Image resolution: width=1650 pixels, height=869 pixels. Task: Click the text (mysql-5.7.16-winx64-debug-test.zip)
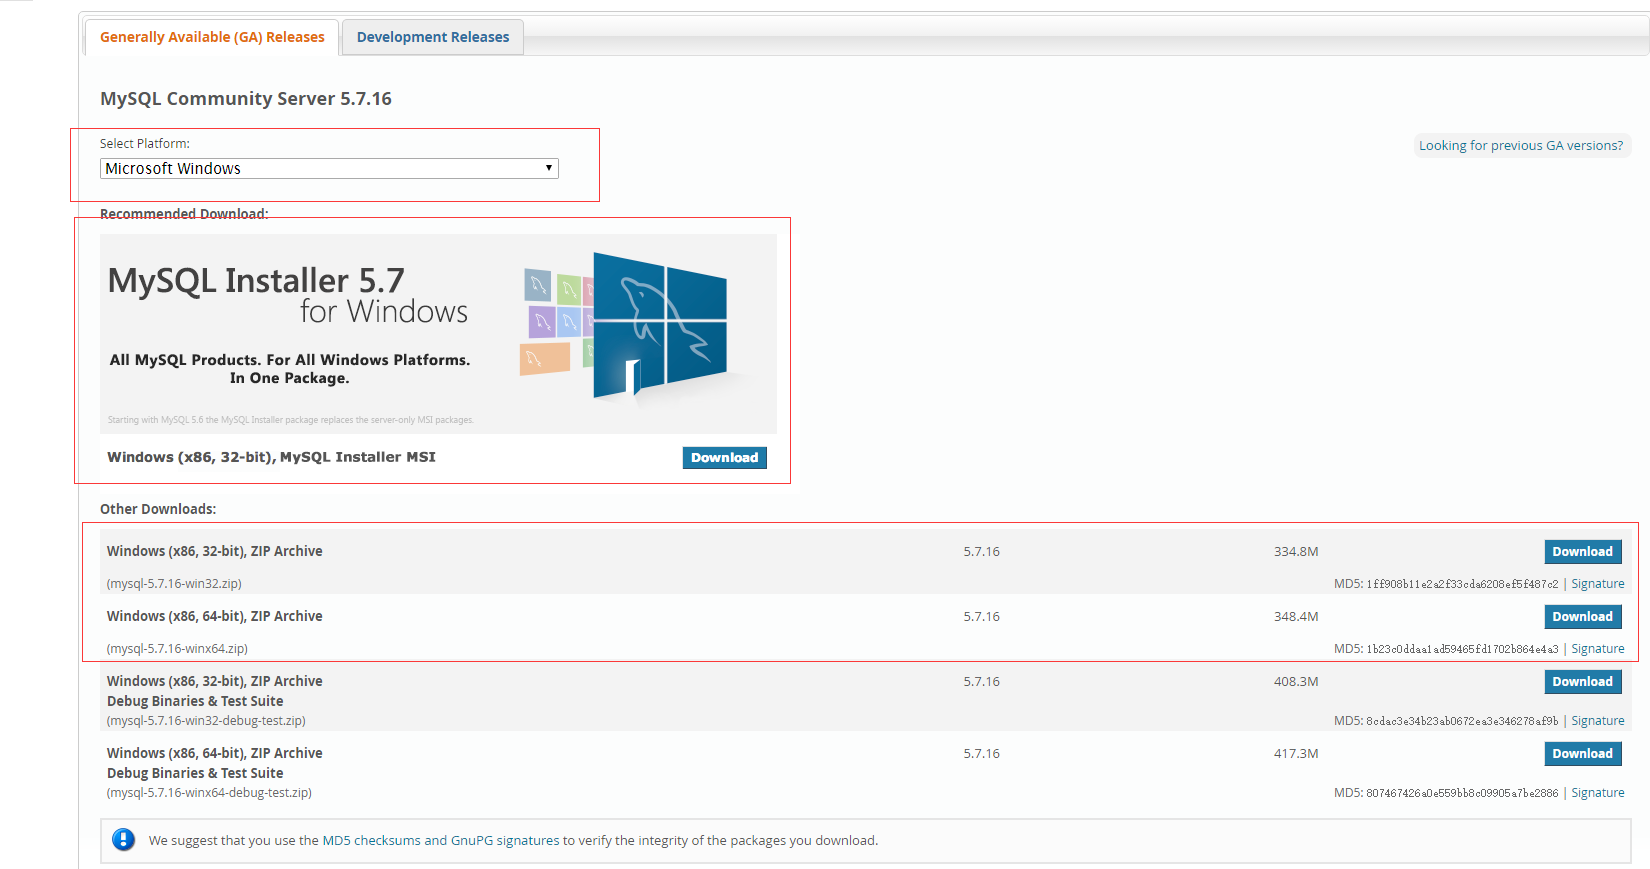click(209, 793)
